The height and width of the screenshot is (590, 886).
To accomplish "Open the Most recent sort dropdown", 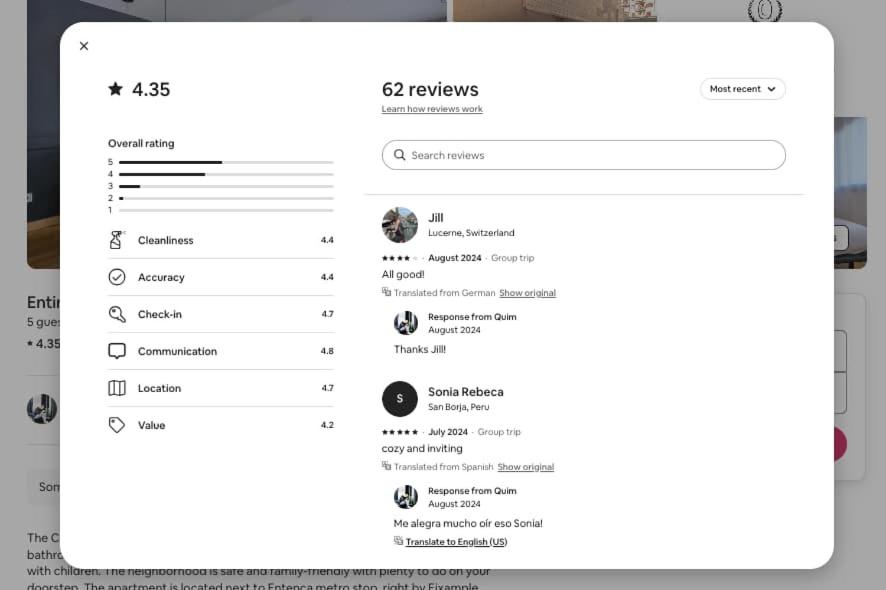I will tap(742, 89).
